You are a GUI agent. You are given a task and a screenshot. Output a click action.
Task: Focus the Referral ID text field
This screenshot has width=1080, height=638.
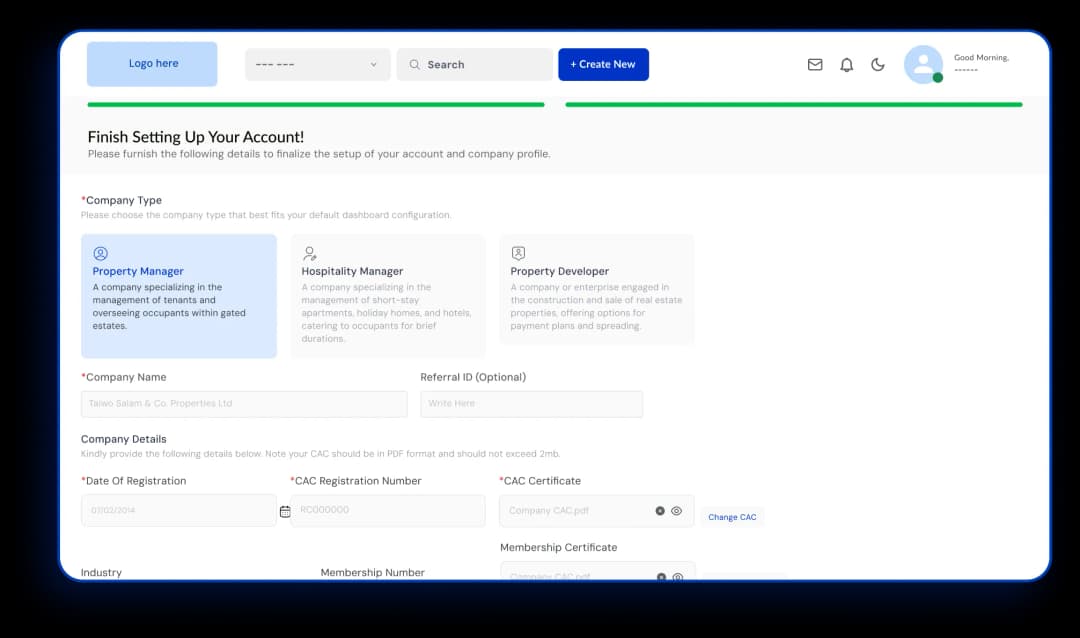click(531, 404)
